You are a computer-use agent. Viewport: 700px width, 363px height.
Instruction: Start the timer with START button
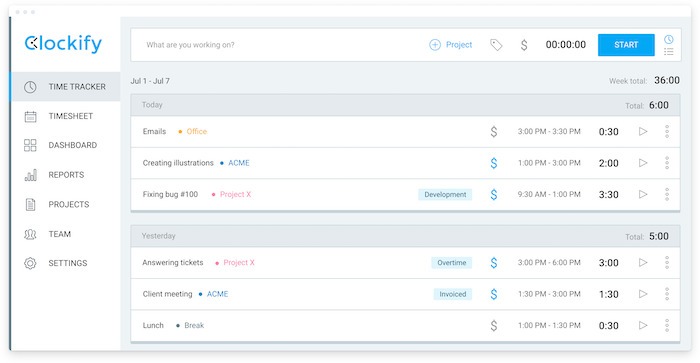pyautogui.click(x=626, y=45)
